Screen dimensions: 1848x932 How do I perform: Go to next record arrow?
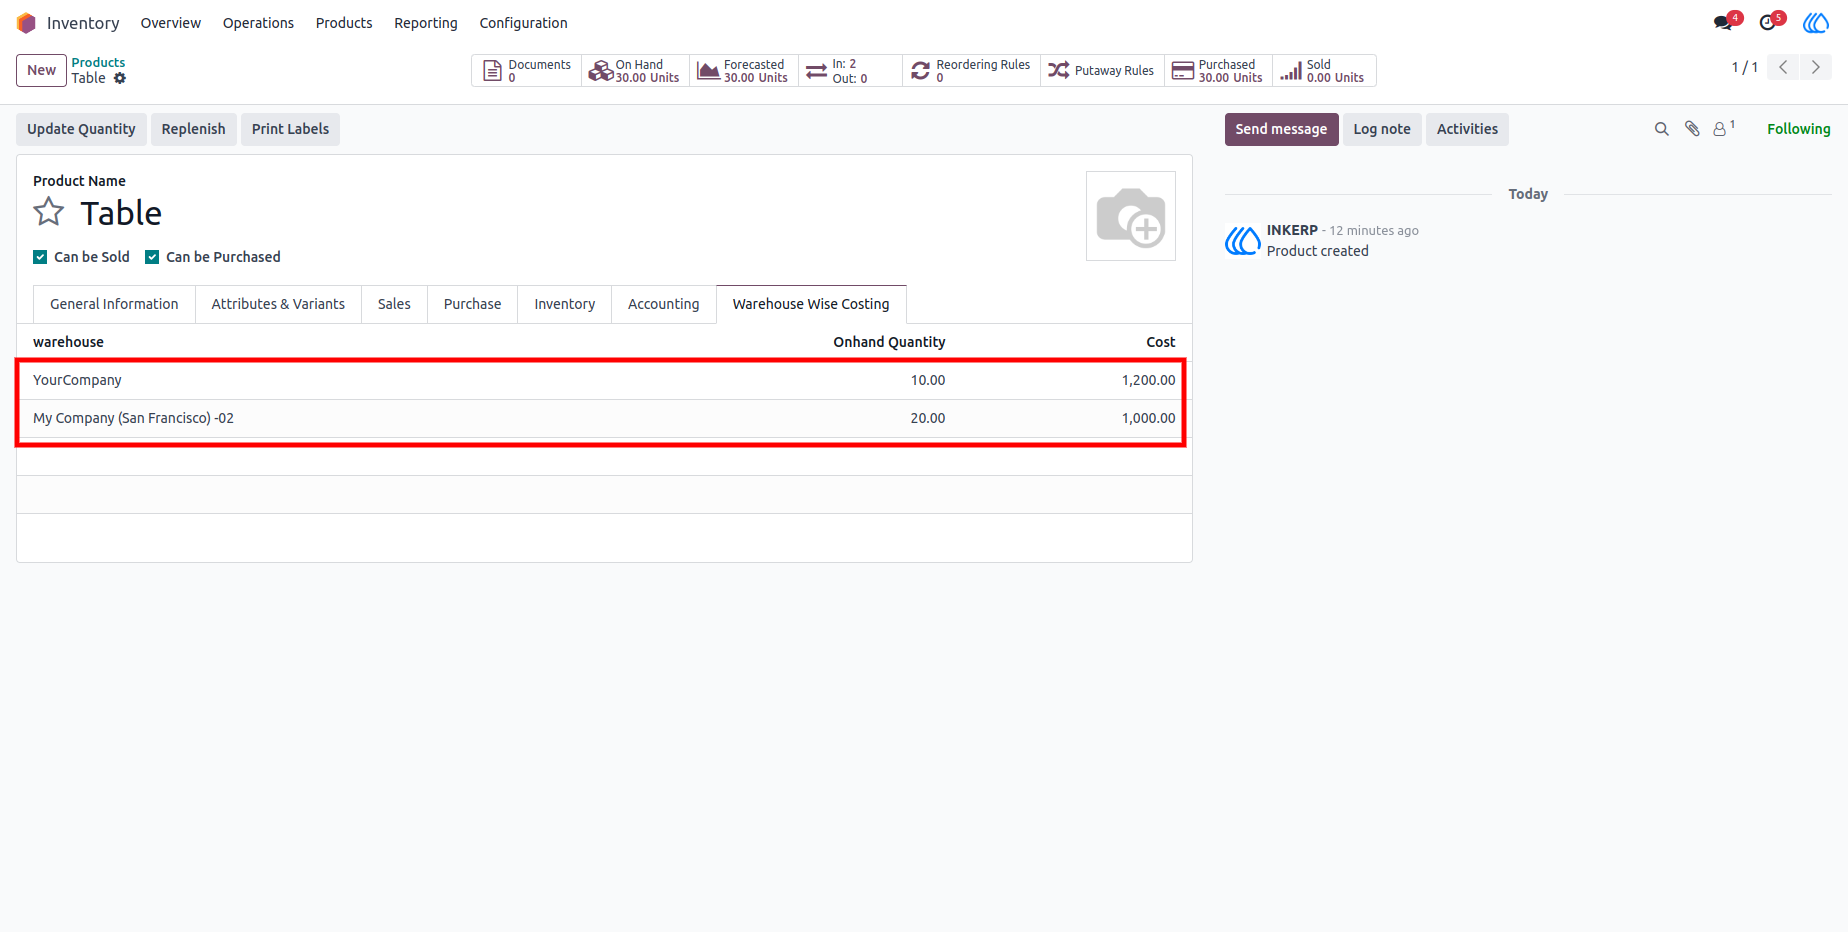pyautogui.click(x=1816, y=67)
